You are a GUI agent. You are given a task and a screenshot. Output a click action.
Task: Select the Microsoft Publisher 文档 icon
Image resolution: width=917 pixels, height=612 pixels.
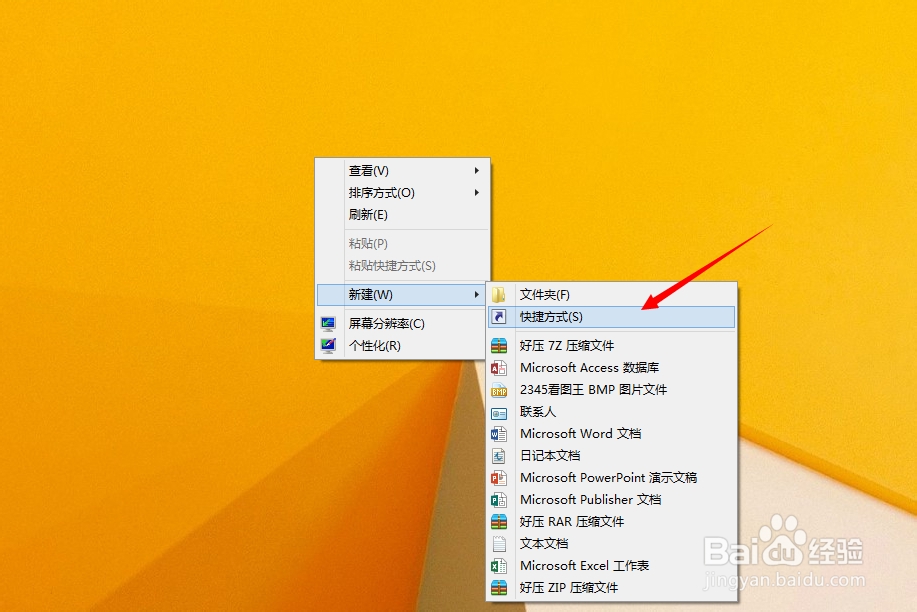click(501, 499)
